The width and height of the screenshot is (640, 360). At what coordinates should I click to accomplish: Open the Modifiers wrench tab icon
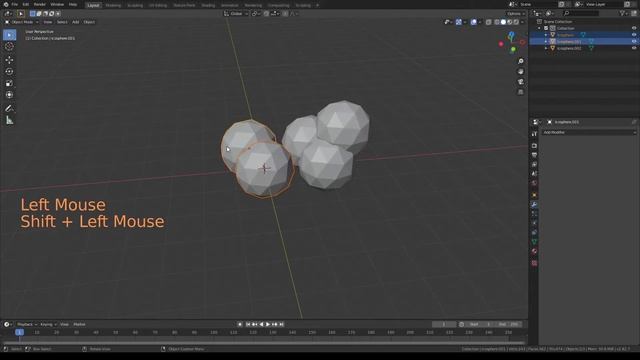534,204
